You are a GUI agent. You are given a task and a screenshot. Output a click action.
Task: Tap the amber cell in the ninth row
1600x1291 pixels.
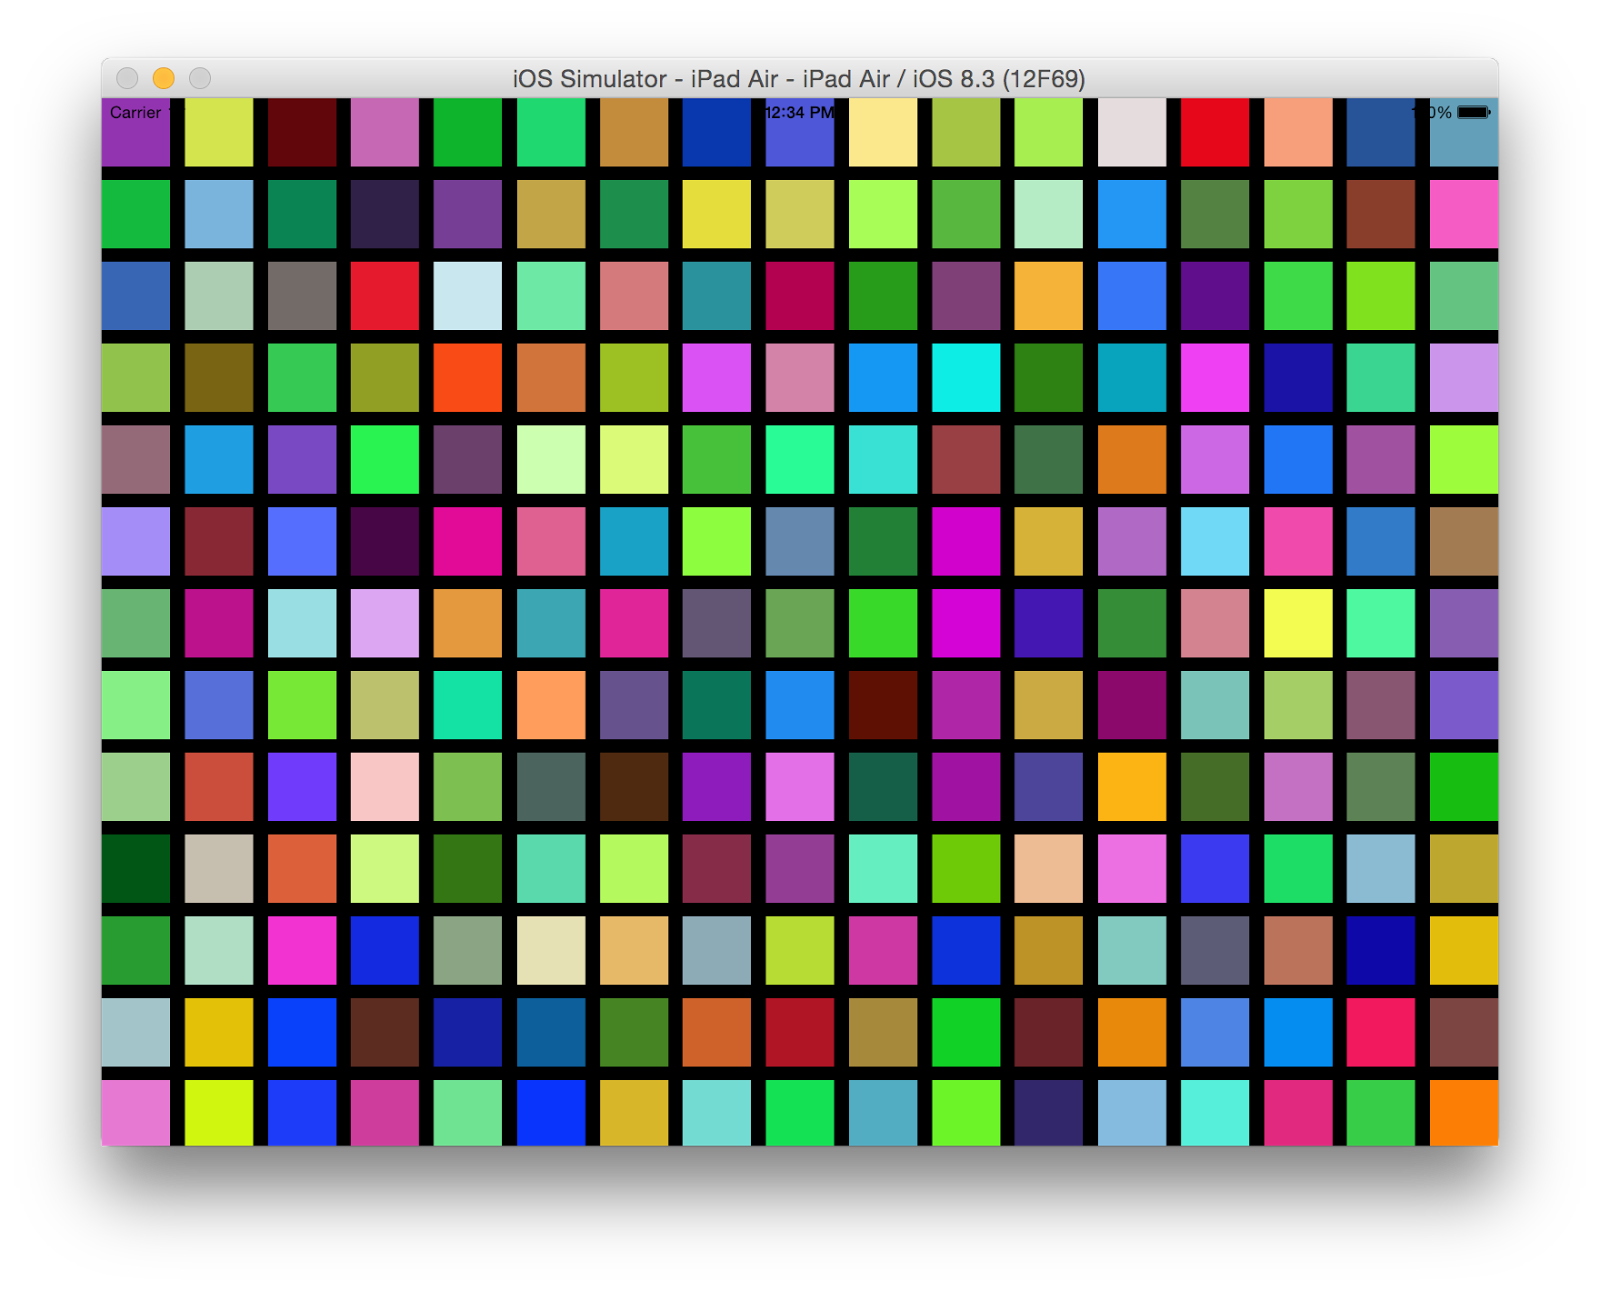click(1132, 787)
